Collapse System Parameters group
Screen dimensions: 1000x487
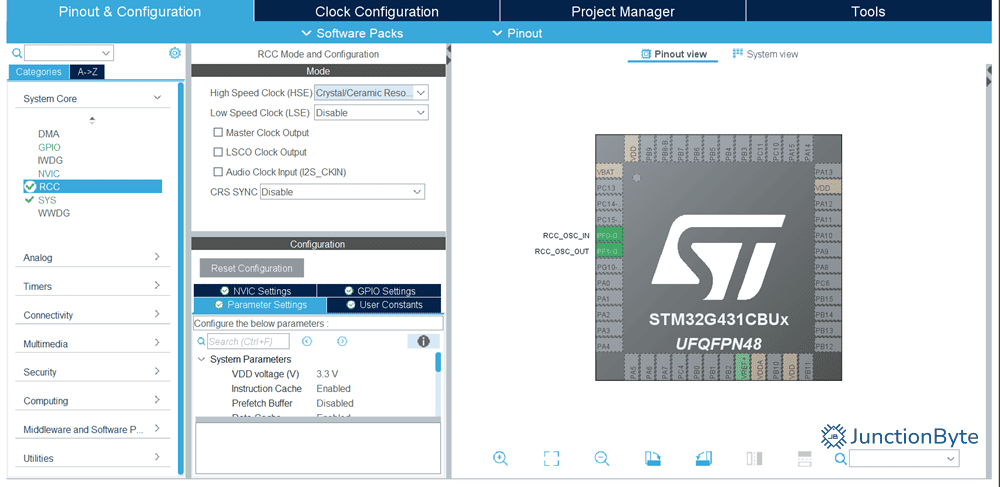tap(202, 360)
